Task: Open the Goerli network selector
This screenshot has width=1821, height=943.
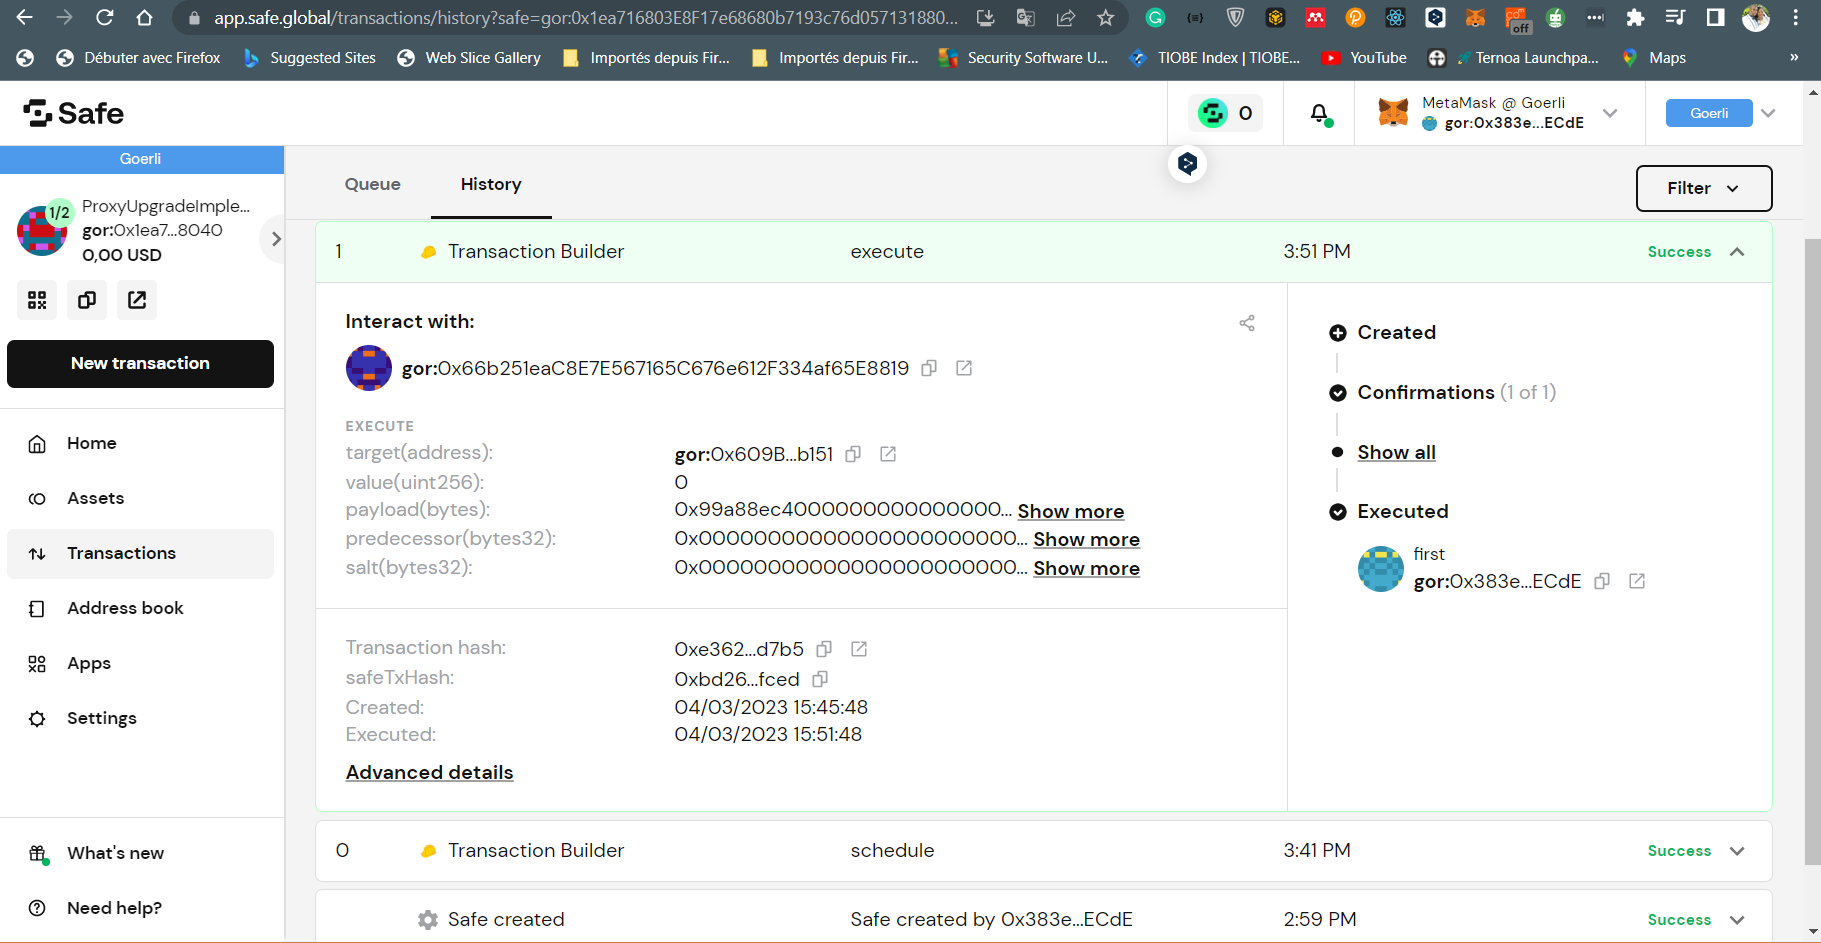Action: pyautogui.click(x=1721, y=113)
